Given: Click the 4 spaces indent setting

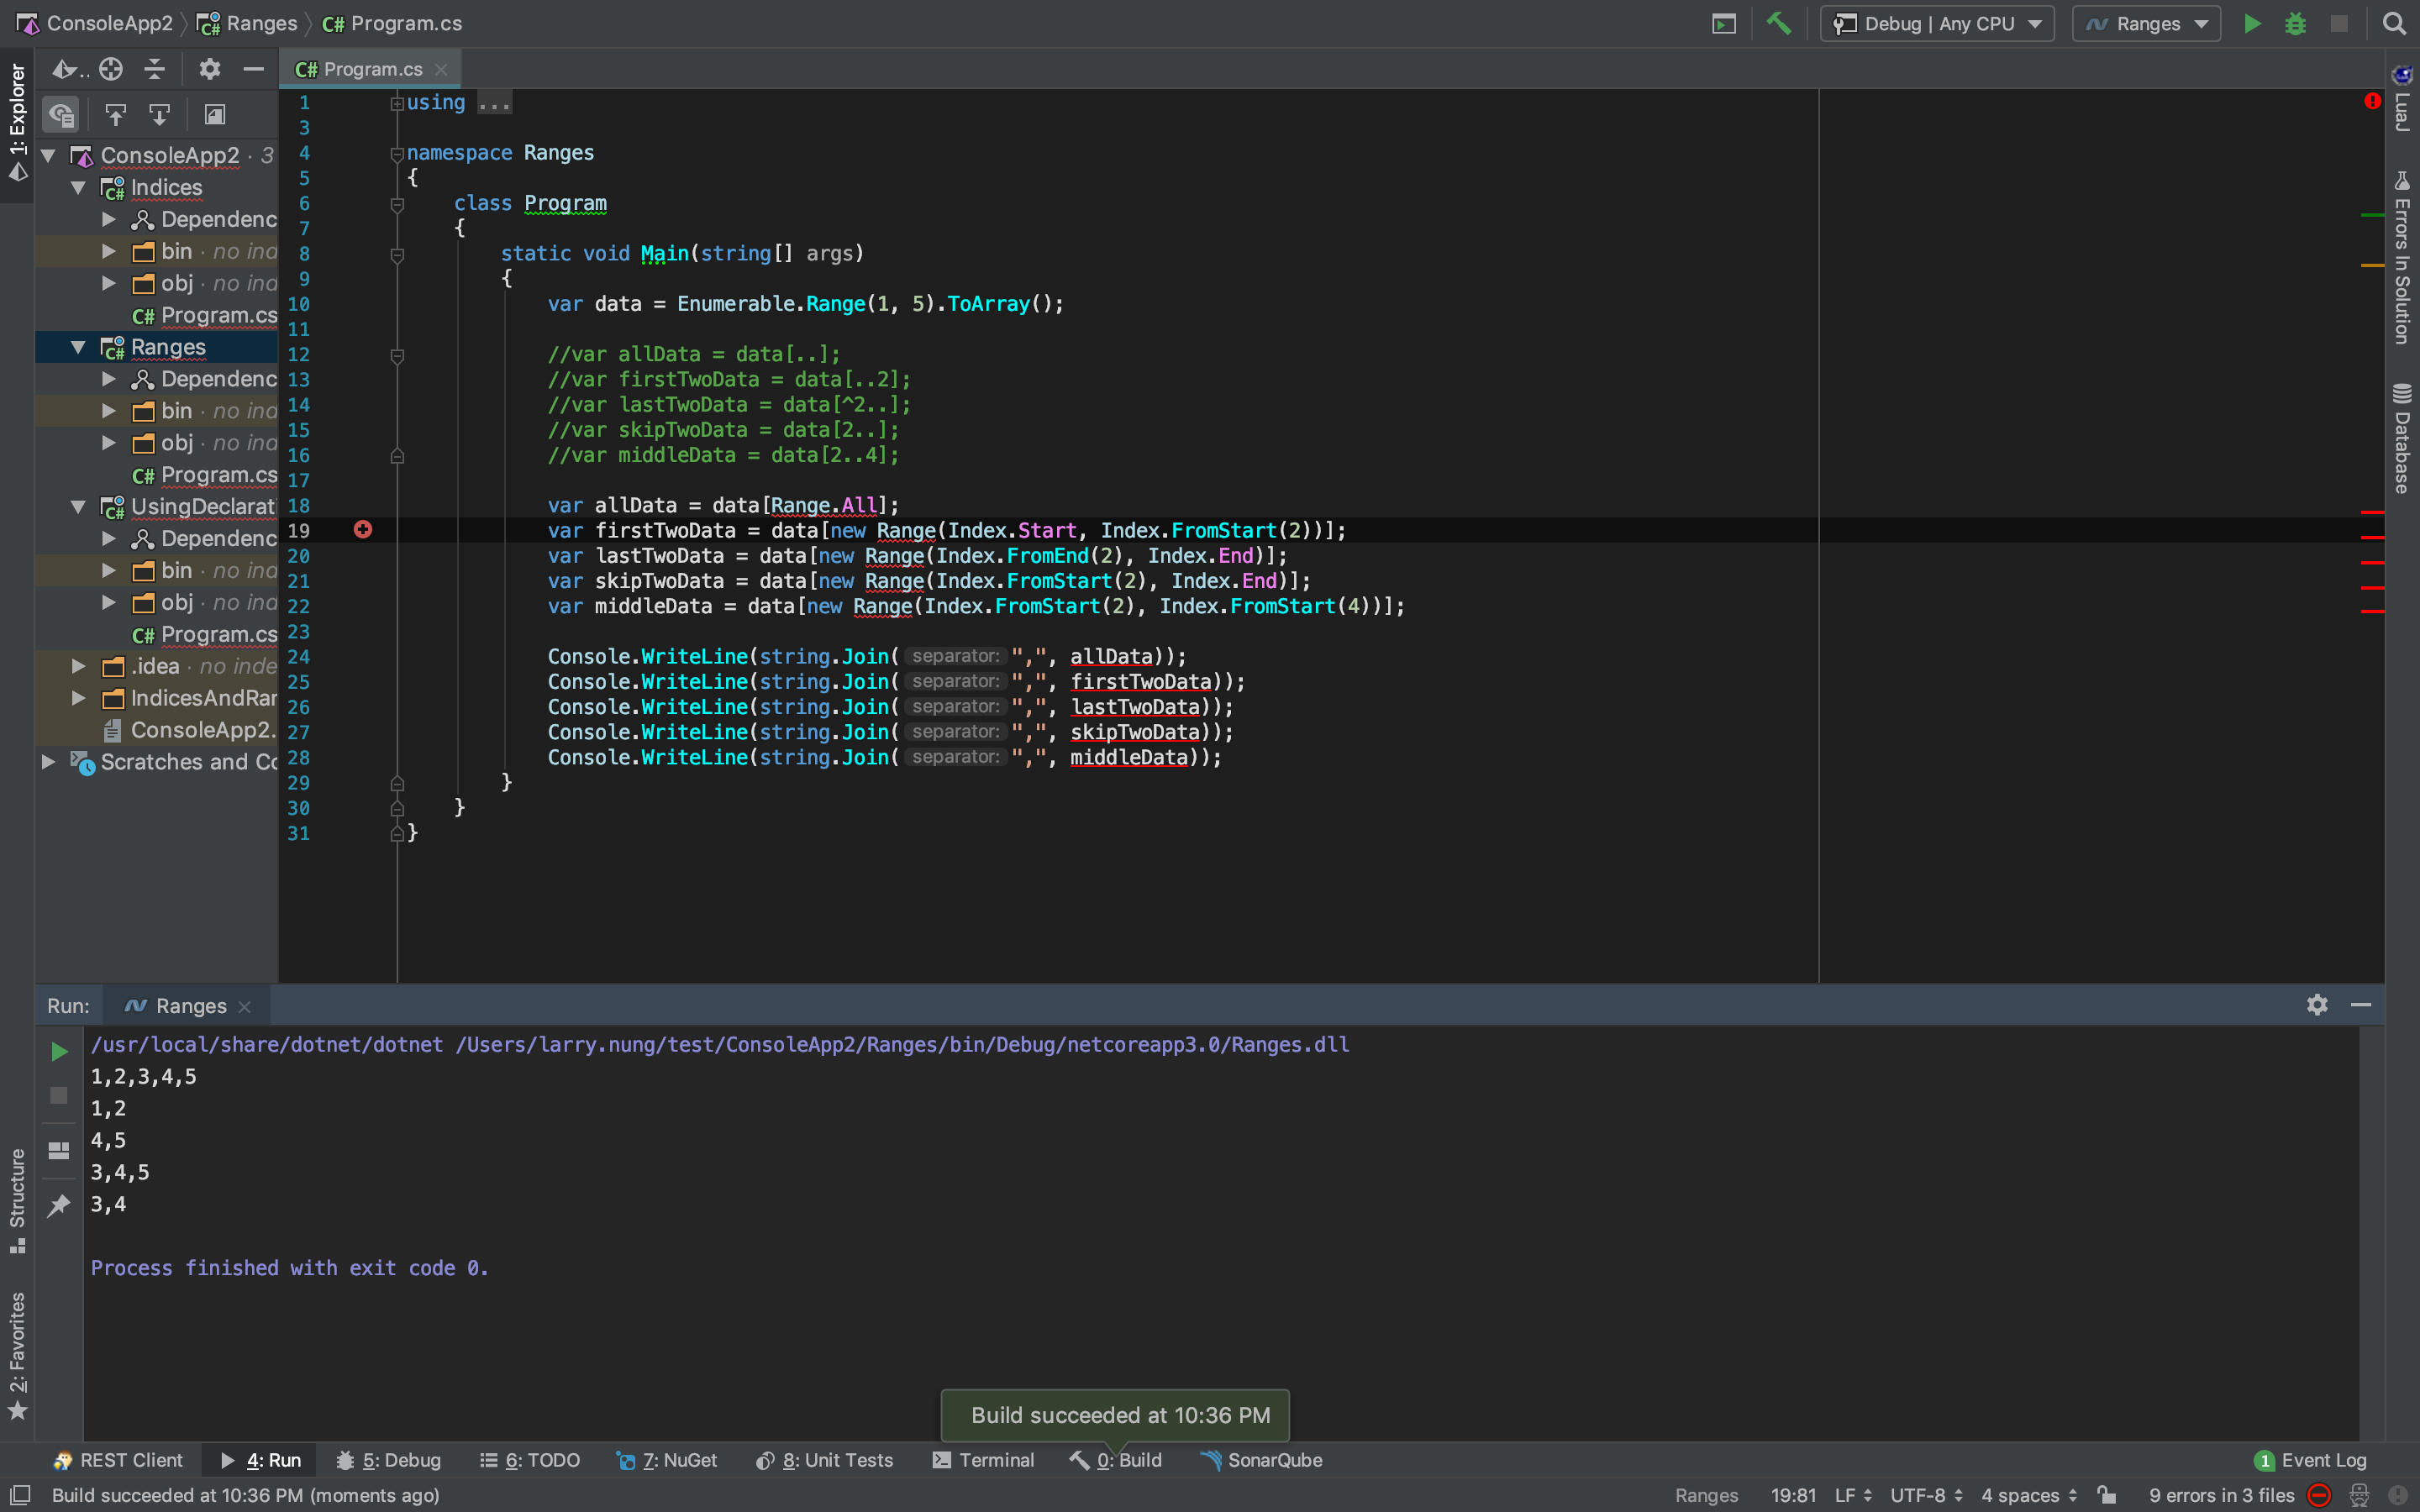Looking at the screenshot, I should click(x=2029, y=1495).
